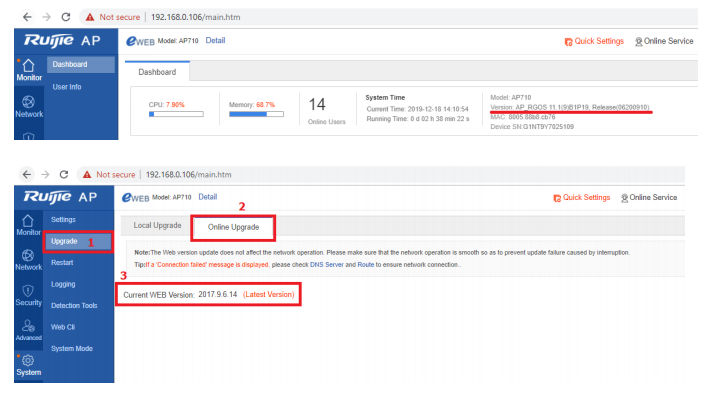Screen dimensions: 712x393
Task: Open Network section in top window sidebar
Action: [29, 107]
